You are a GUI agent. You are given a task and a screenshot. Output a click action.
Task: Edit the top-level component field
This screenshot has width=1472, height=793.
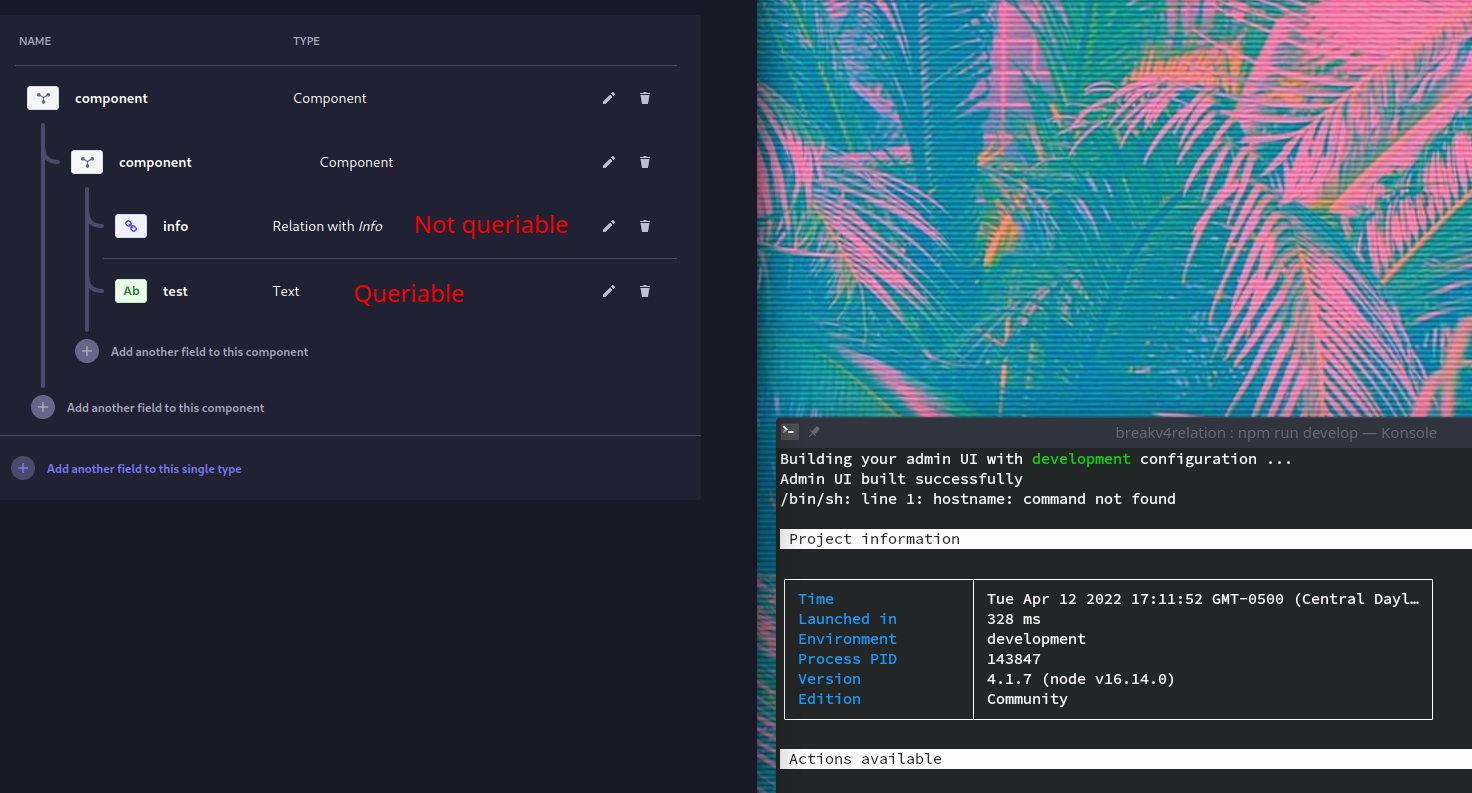[x=609, y=98]
